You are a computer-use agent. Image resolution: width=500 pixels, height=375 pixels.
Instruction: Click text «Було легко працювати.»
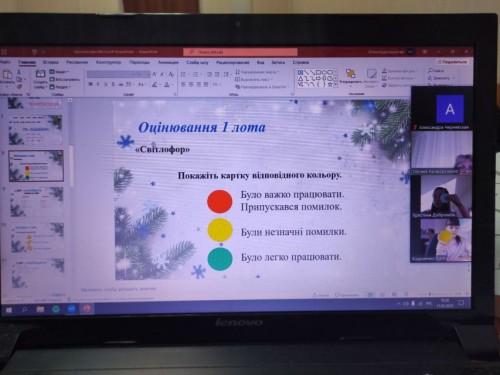coord(291,257)
